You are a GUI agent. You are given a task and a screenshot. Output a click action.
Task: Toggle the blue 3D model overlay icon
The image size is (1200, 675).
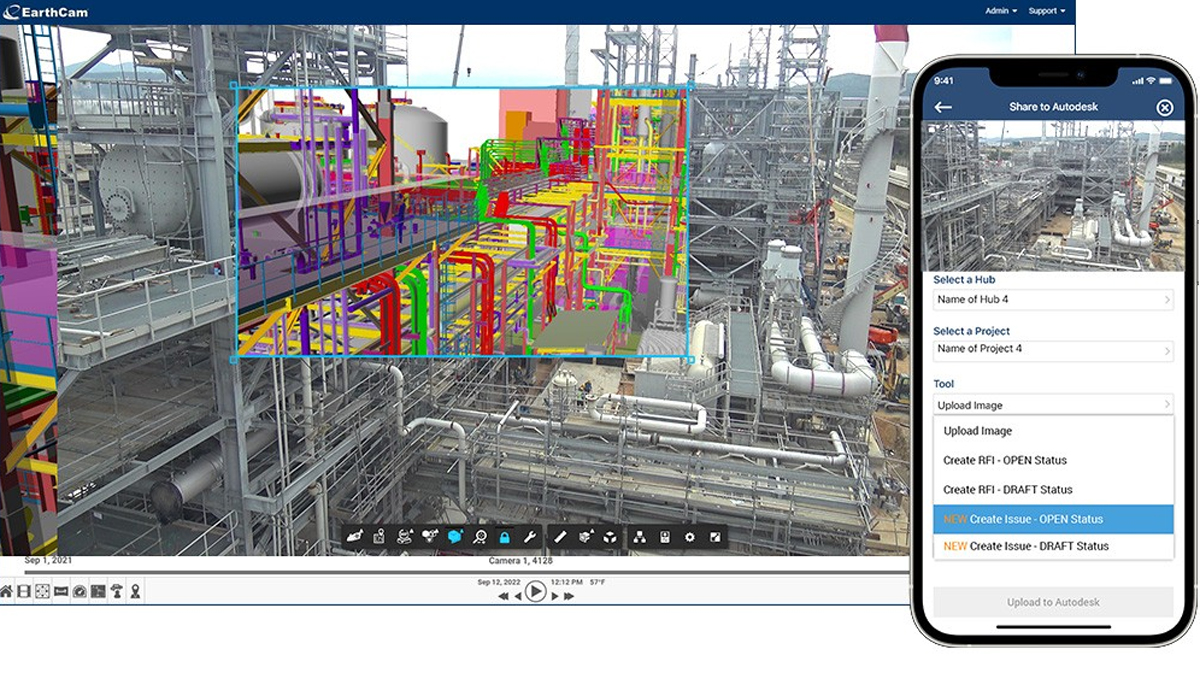pos(455,537)
